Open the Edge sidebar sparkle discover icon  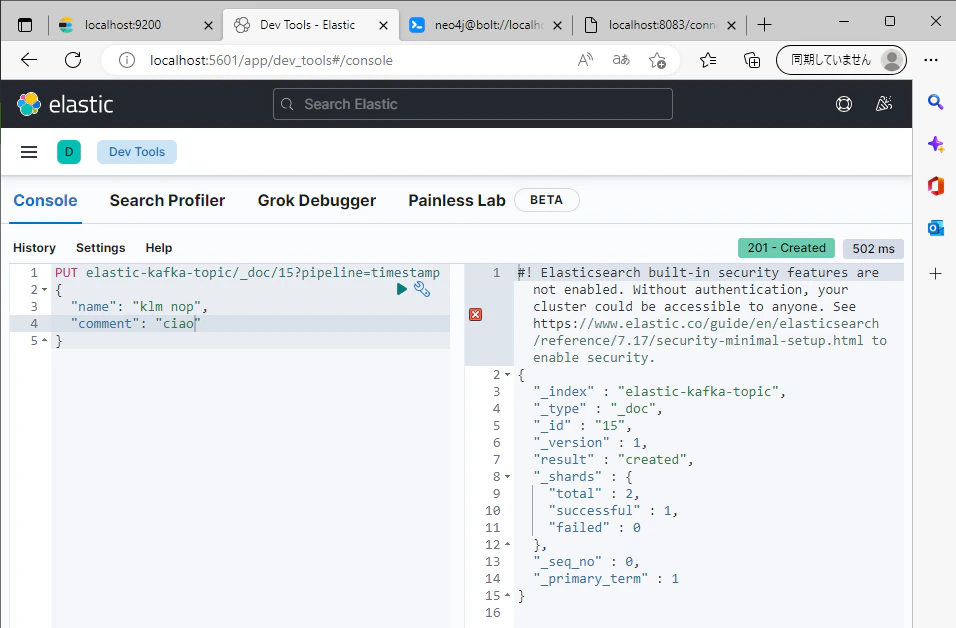coord(936,145)
